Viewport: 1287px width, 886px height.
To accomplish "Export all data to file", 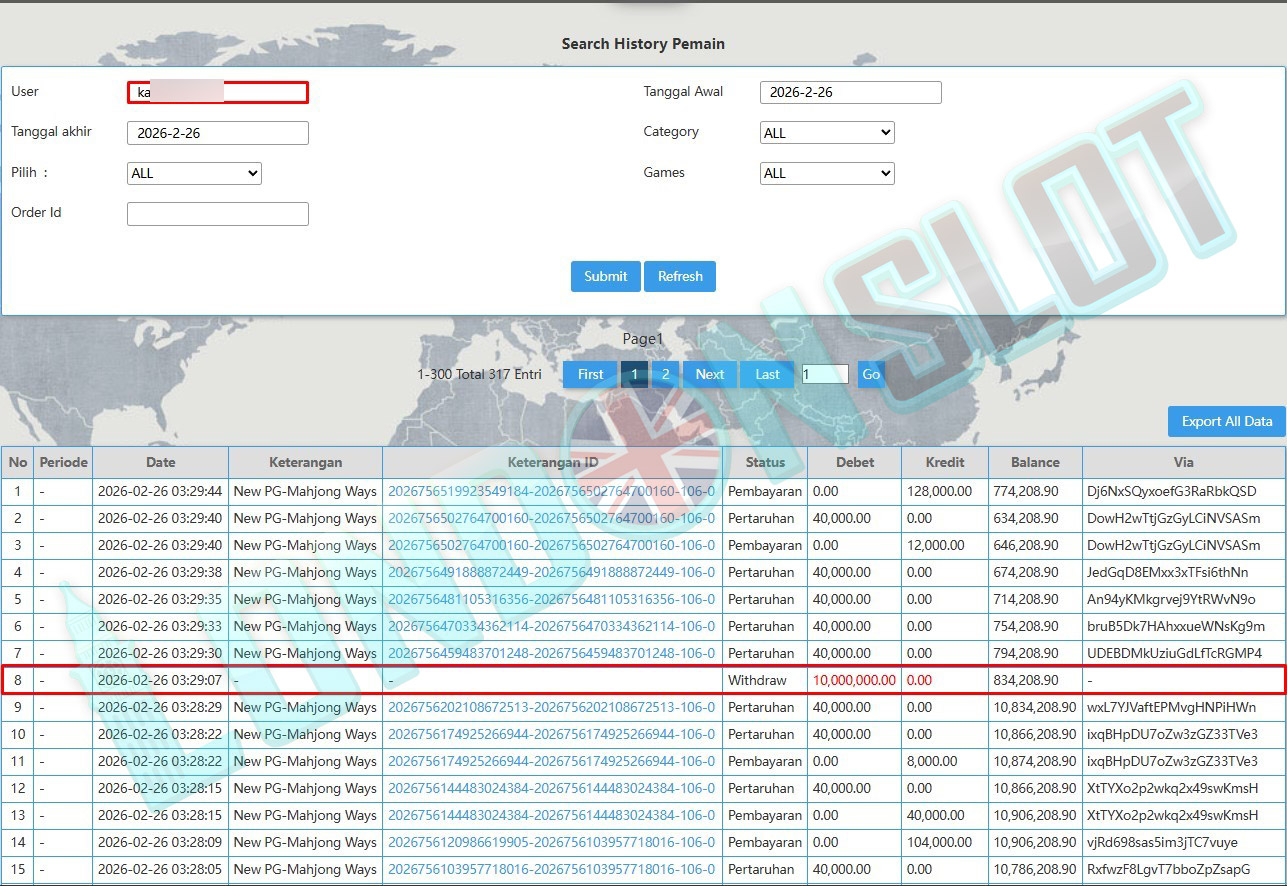I will click(1226, 422).
